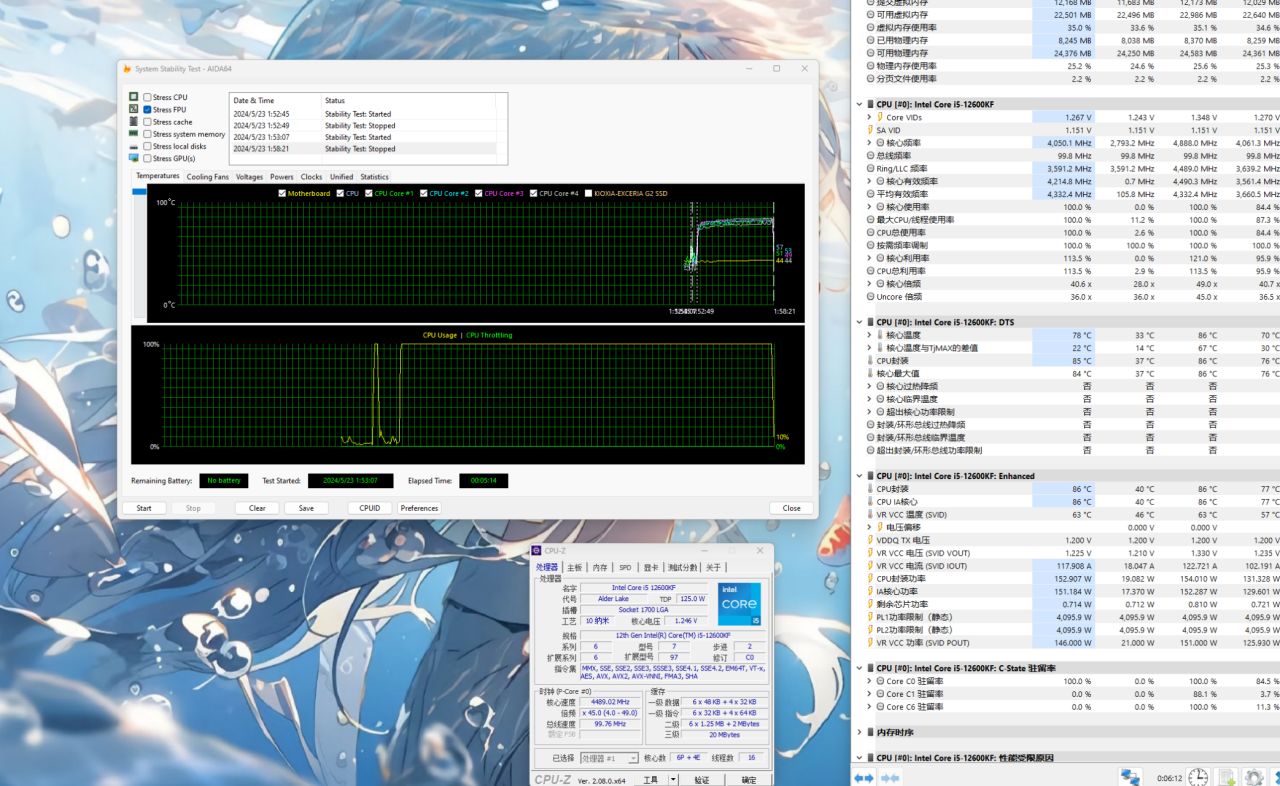Enable Stress local disks option
This screenshot has height=786, width=1280.
pos(147,146)
